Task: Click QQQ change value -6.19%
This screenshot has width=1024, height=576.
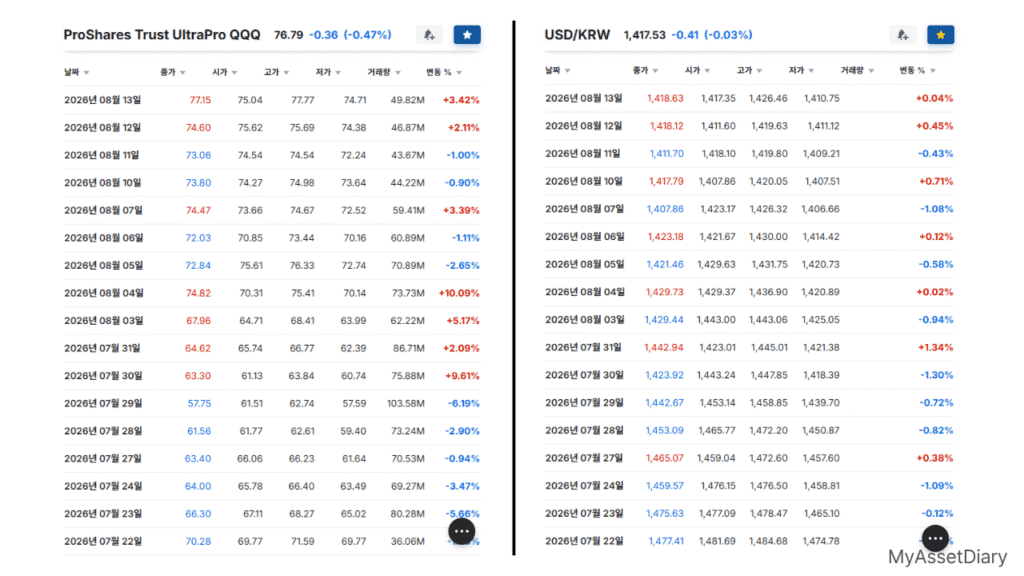Action: (464, 404)
